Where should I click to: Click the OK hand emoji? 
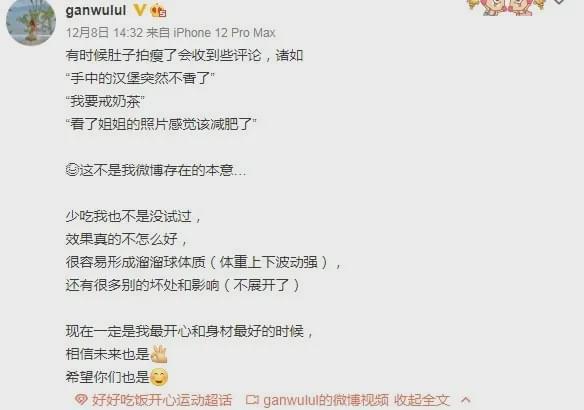point(159,354)
